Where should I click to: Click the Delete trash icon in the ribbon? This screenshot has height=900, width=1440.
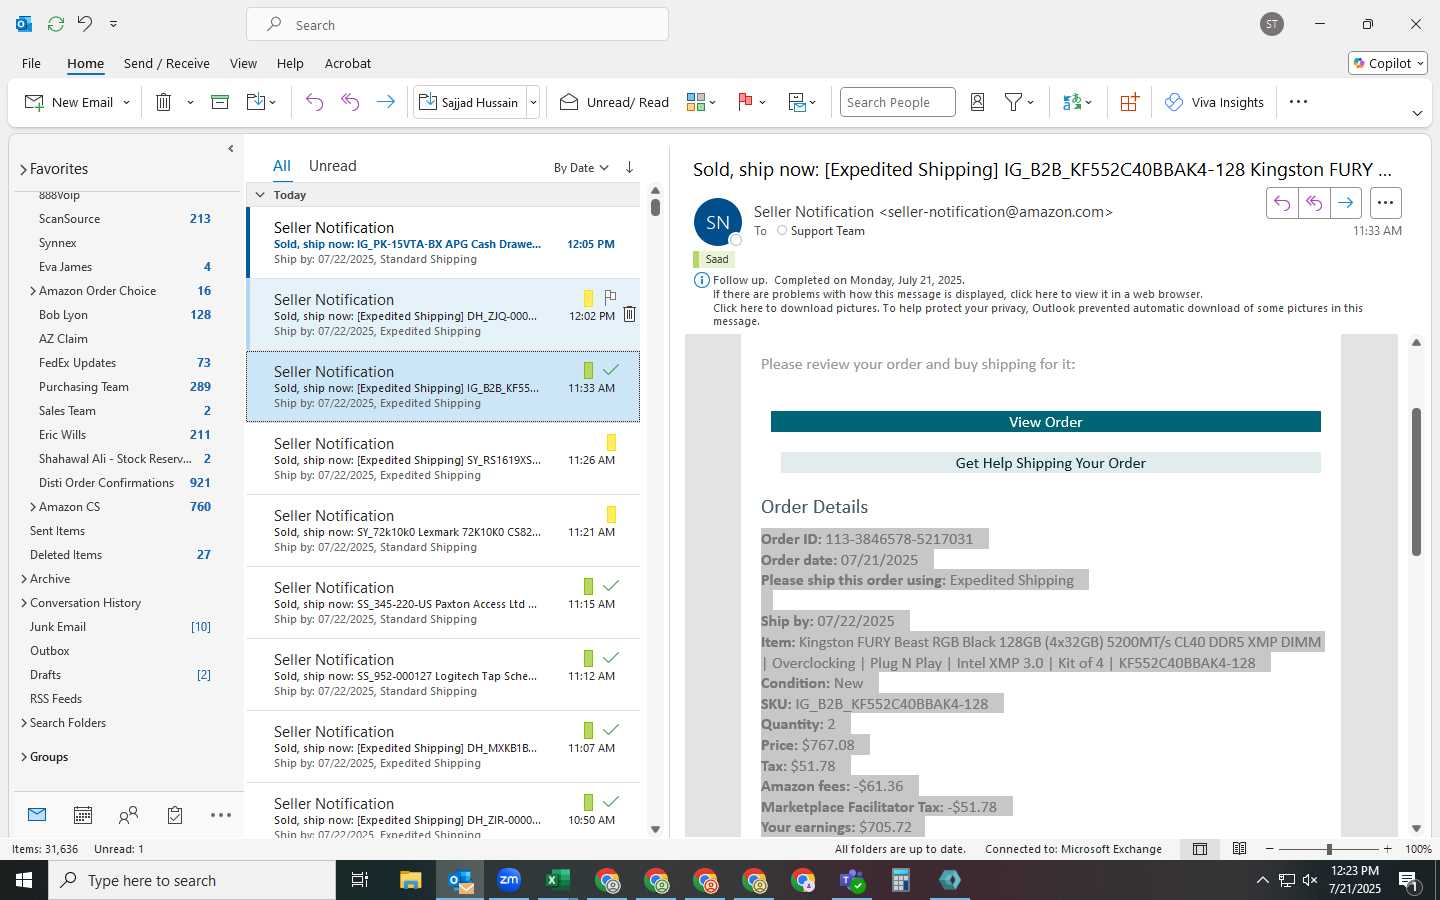pos(164,102)
